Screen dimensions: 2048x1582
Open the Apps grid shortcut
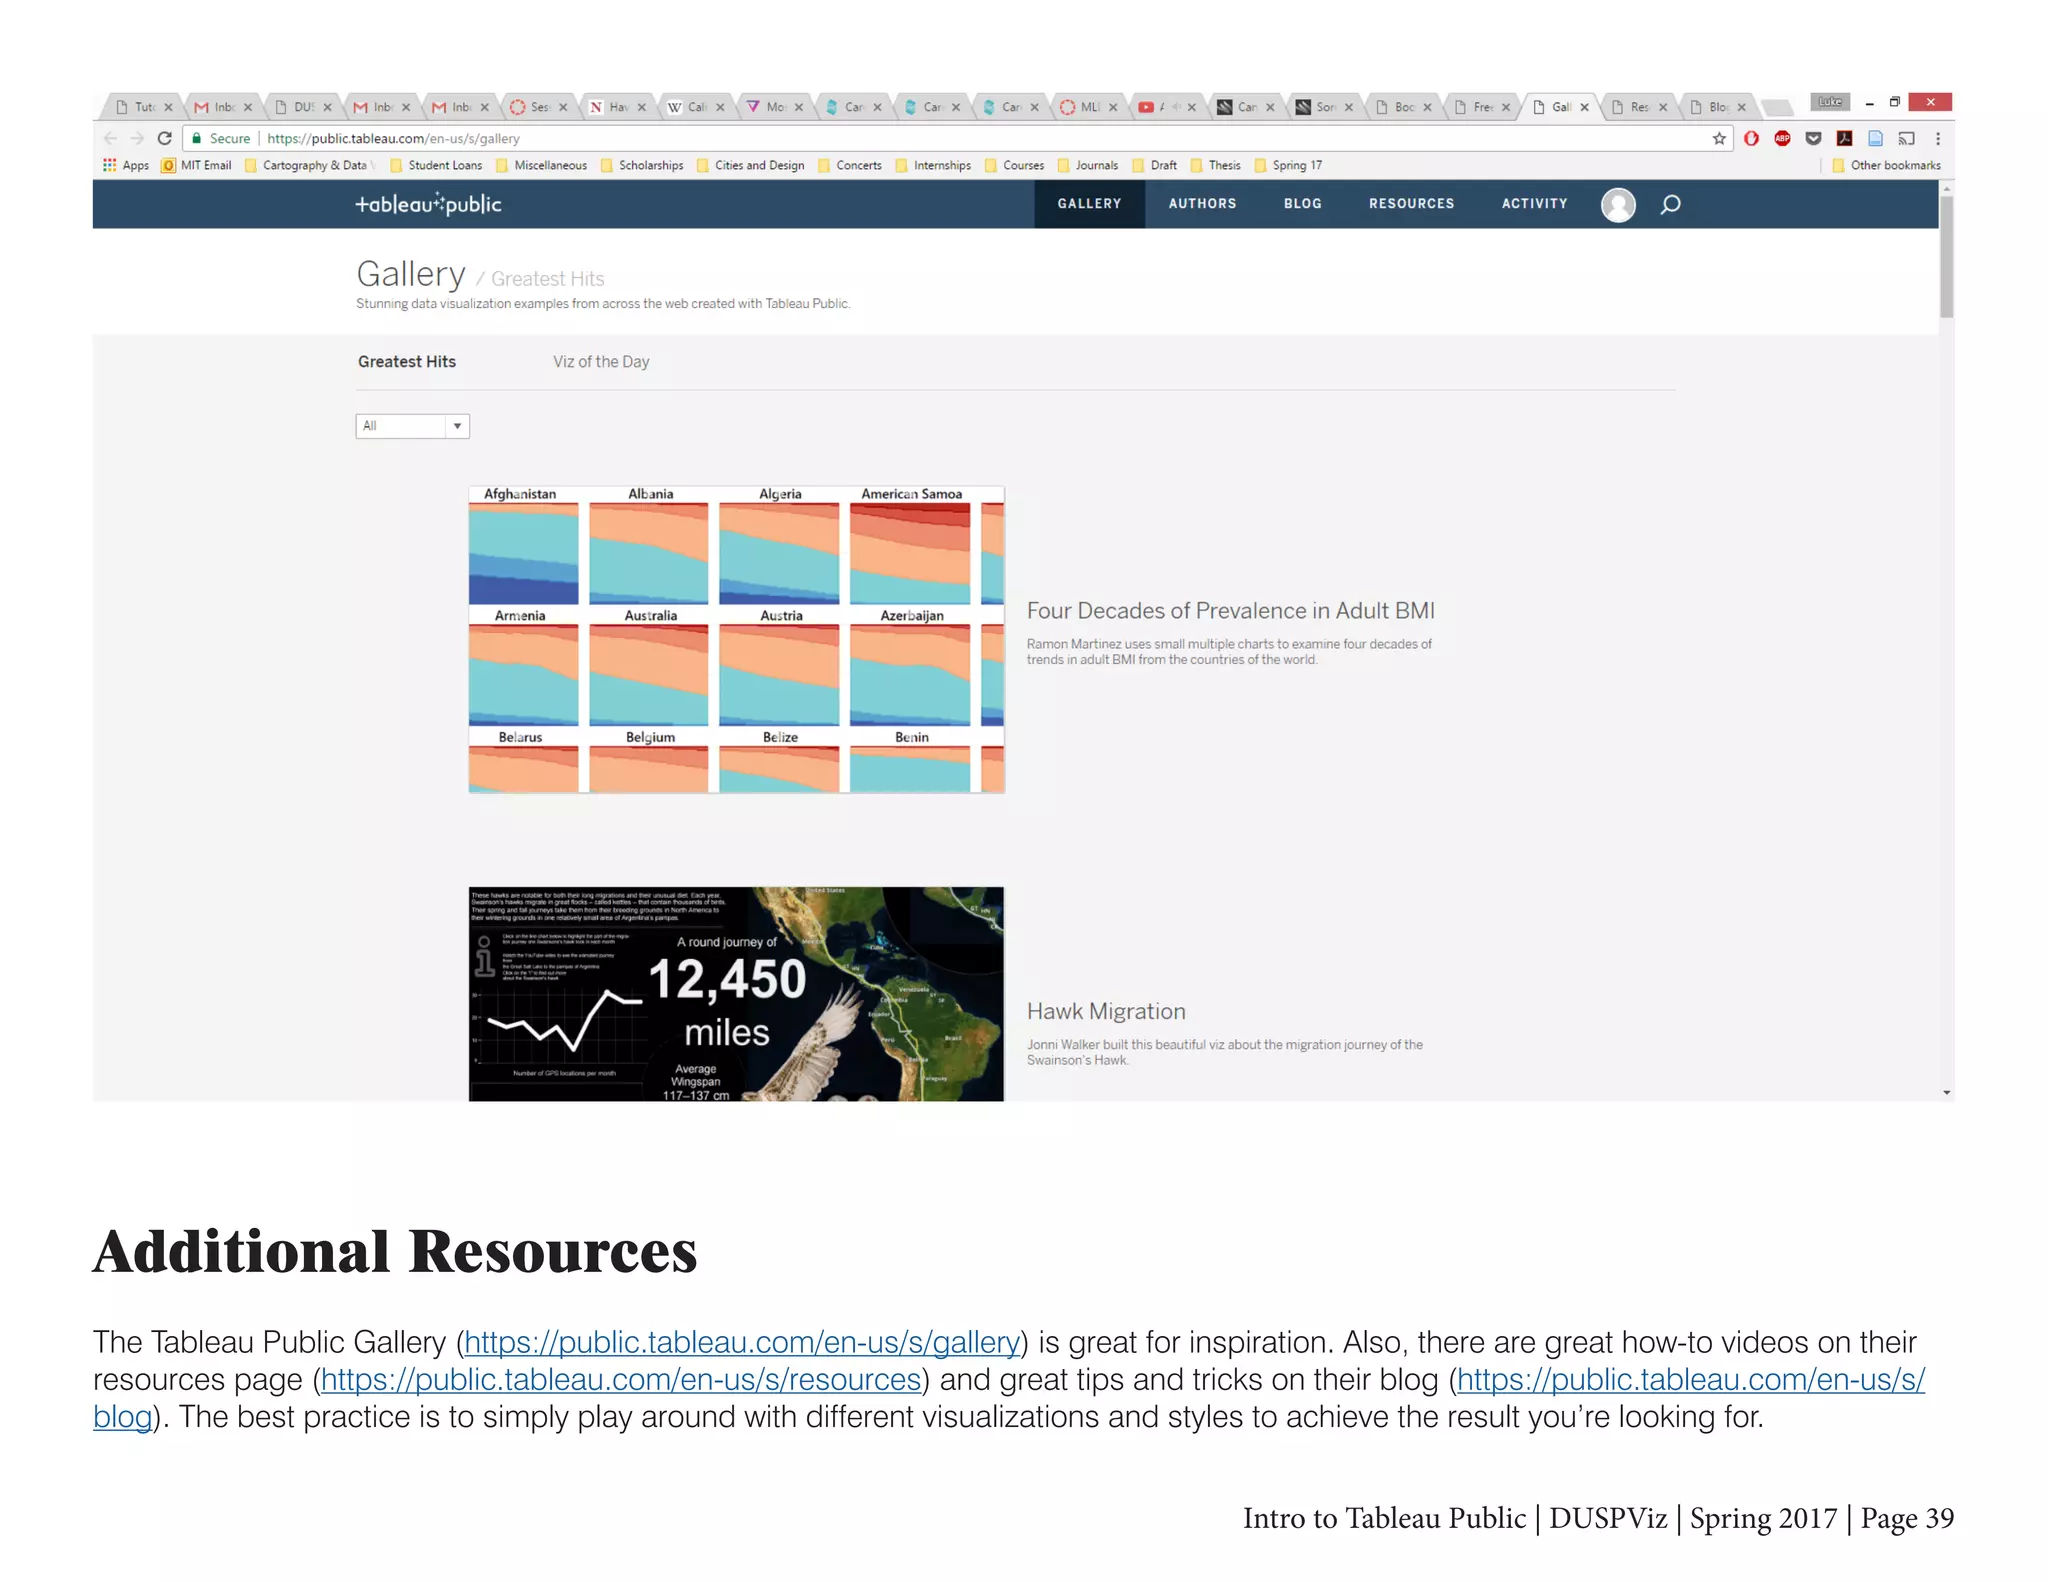tap(126, 165)
